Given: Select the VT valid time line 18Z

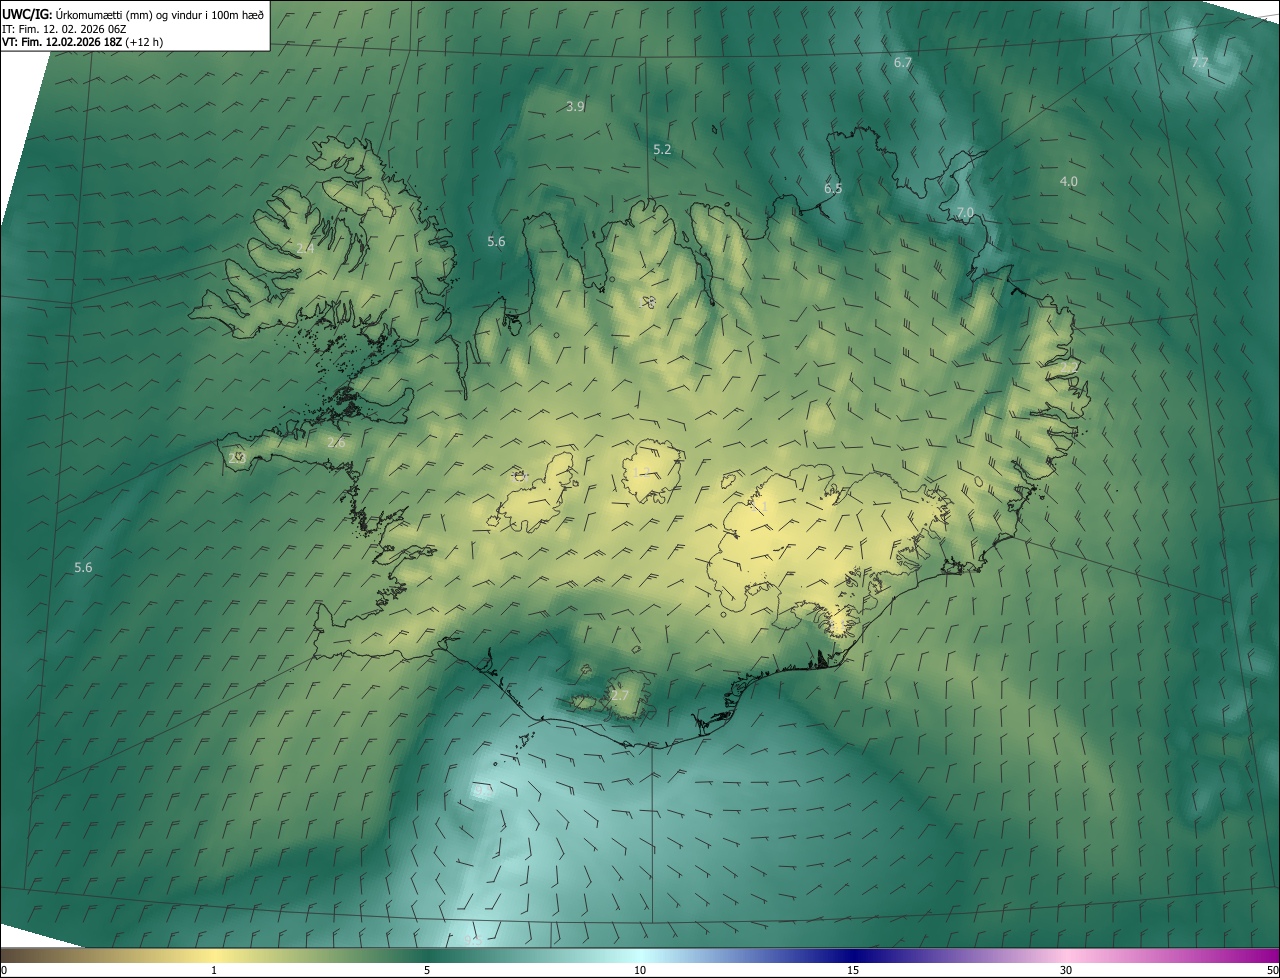Looking at the screenshot, I should click(83, 42).
